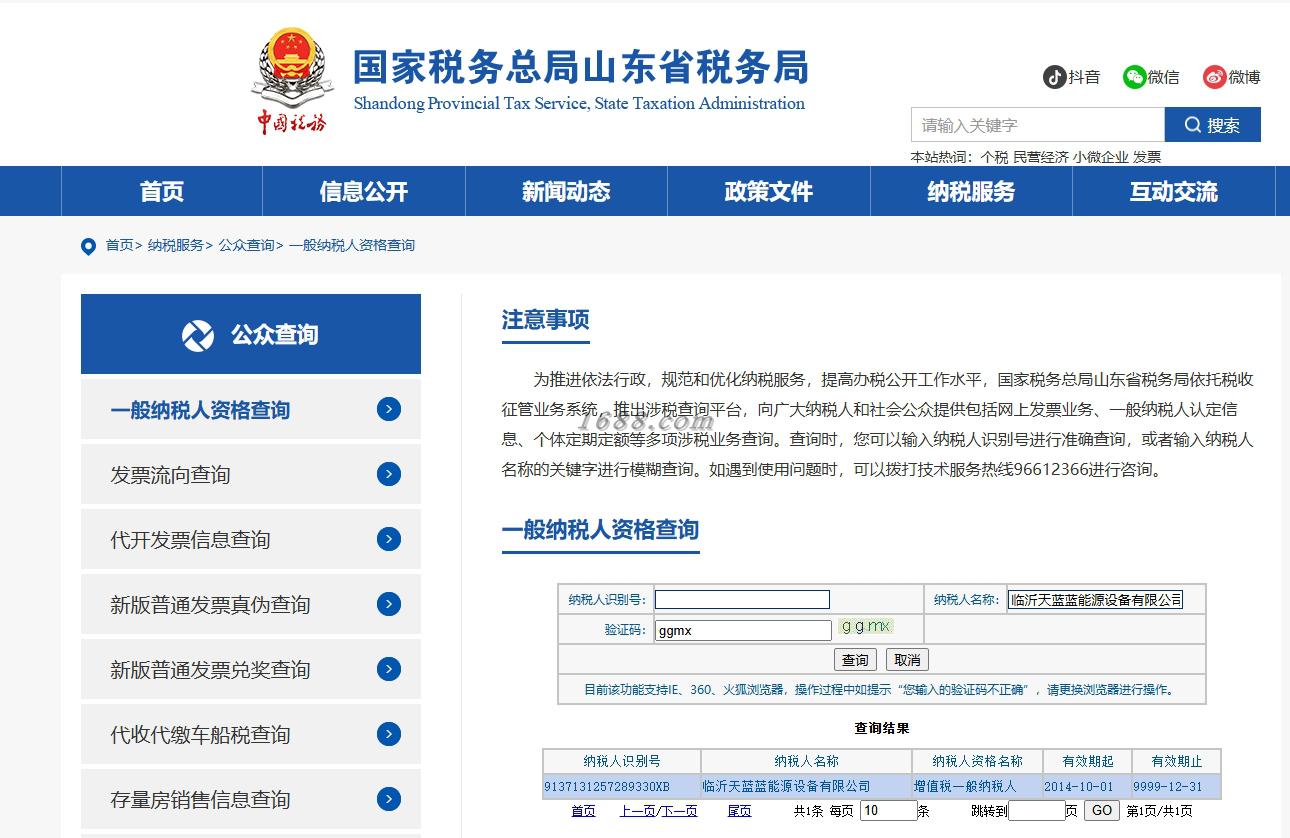
Task: Click arrow icon beside 新版普通发票兑奖查询
Action: click(x=389, y=669)
